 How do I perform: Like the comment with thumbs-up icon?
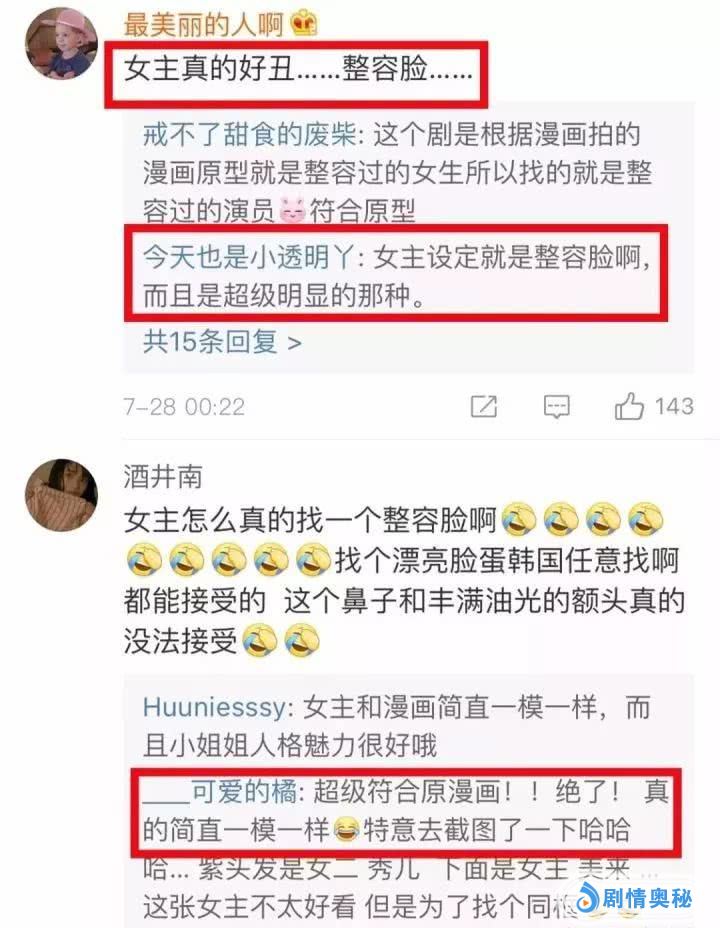coord(628,406)
